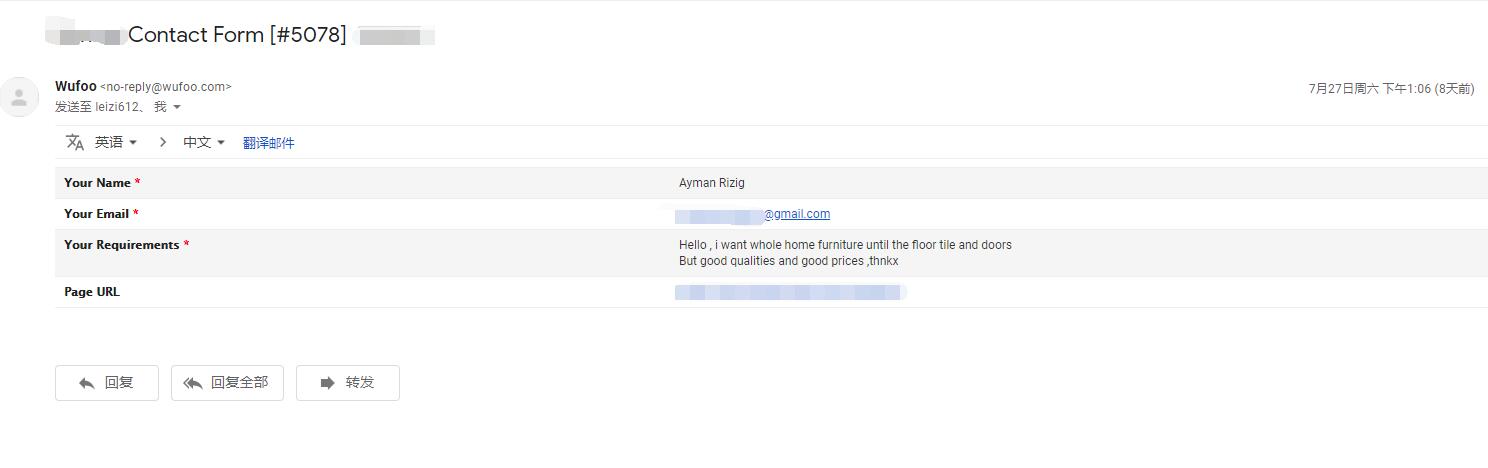The width and height of the screenshot is (1488, 468).
Task: Click the 翻译邮件 translate message link
Action: 269,143
